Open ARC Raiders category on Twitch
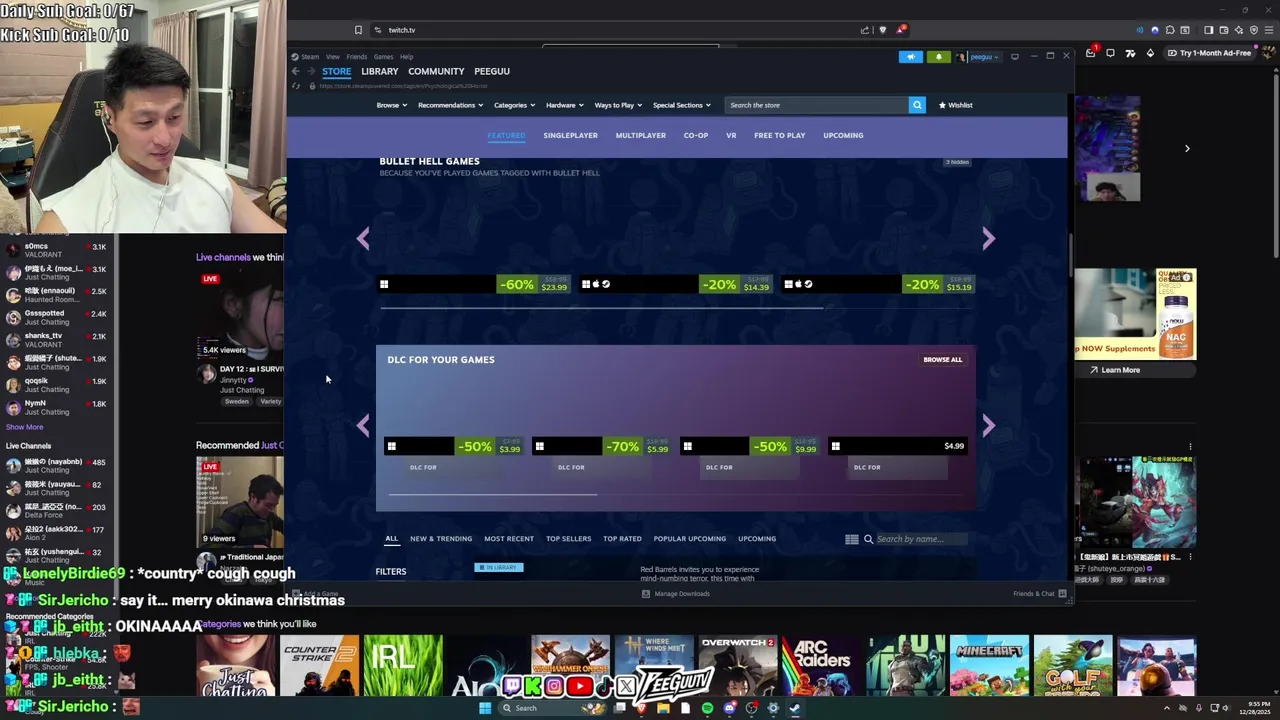Image resolution: width=1280 pixels, height=720 pixels. pyautogui.click(x=822, y=665)
